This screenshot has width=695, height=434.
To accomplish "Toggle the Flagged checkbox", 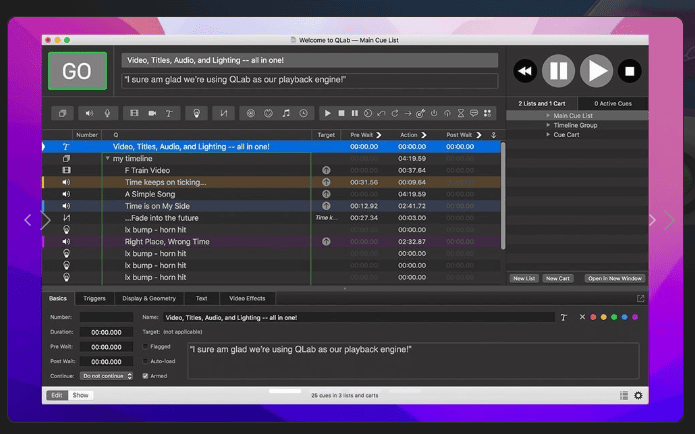I will pos(145,346).
